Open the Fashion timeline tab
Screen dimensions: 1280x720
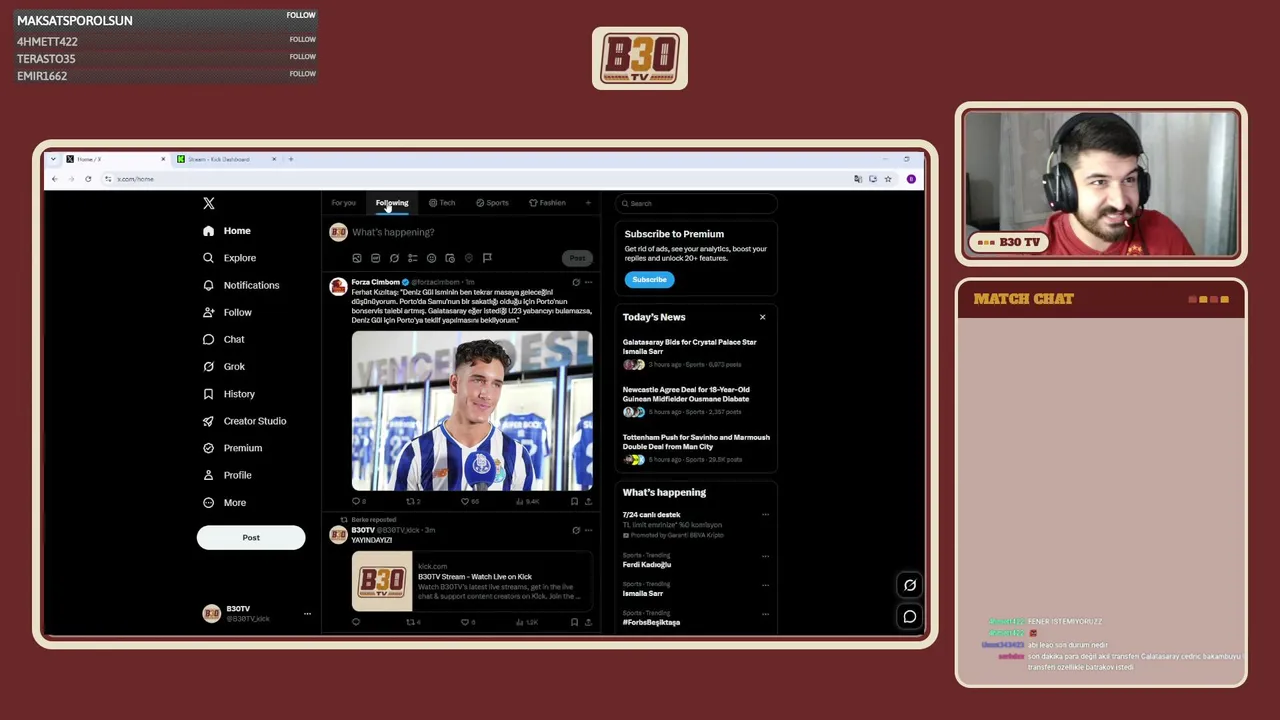point(547,203)
